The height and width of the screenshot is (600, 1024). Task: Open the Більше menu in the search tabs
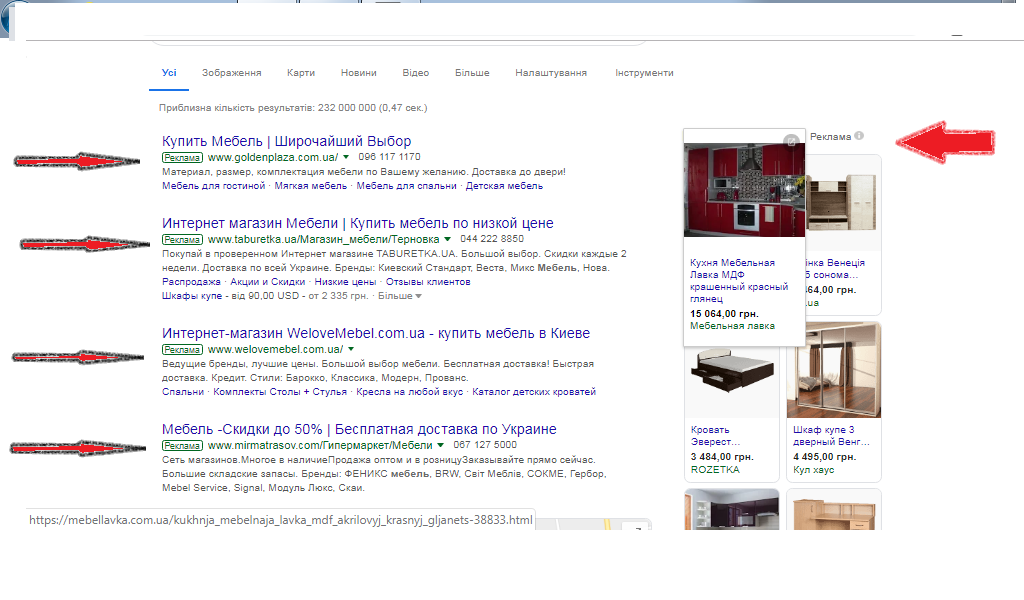pos(472,72)
